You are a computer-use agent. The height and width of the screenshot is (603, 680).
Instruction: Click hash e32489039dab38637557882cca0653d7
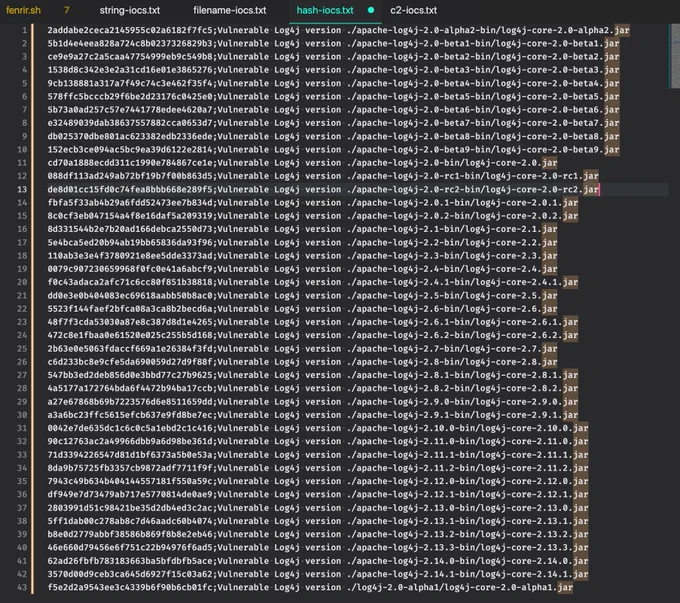pyautogui.click(x=131, y=123)
